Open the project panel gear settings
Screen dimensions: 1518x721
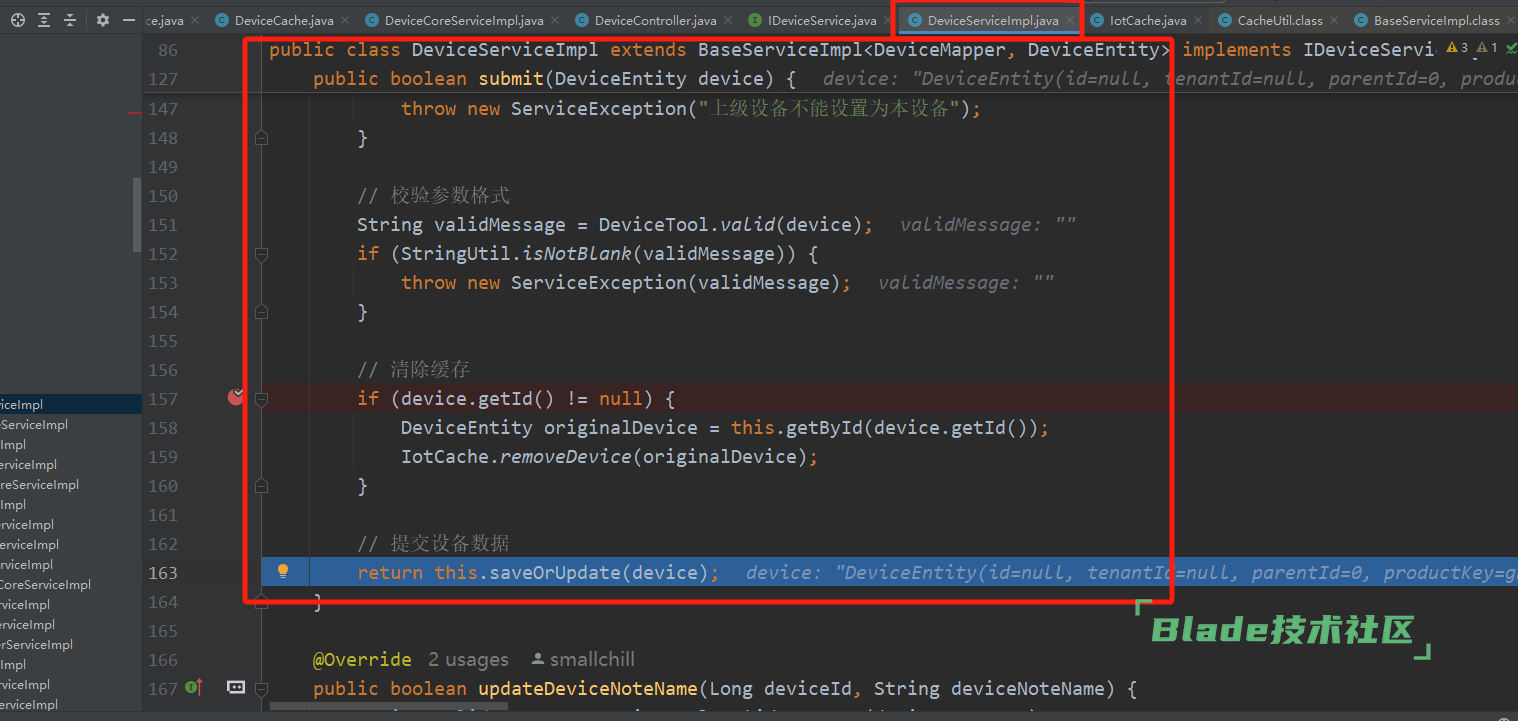coord(102,20)
